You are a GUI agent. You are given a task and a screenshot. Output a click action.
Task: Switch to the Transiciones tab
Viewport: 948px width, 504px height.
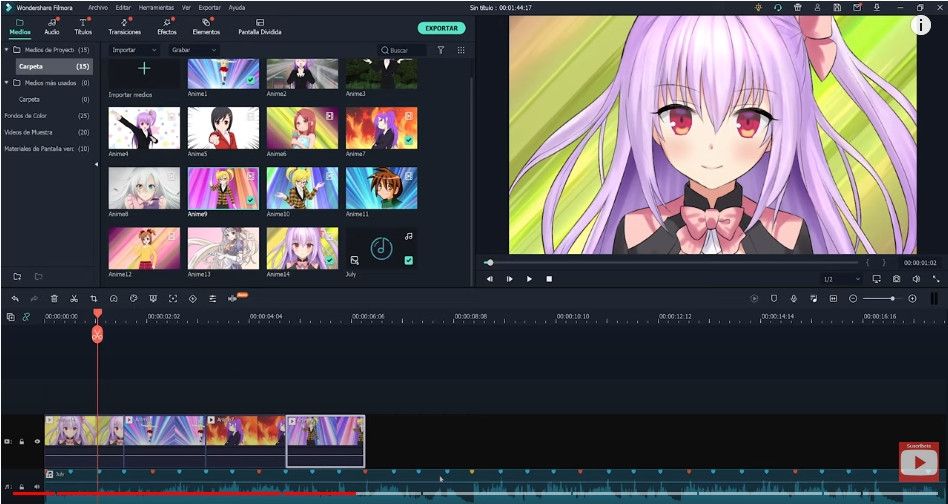(x=124, y=26)
